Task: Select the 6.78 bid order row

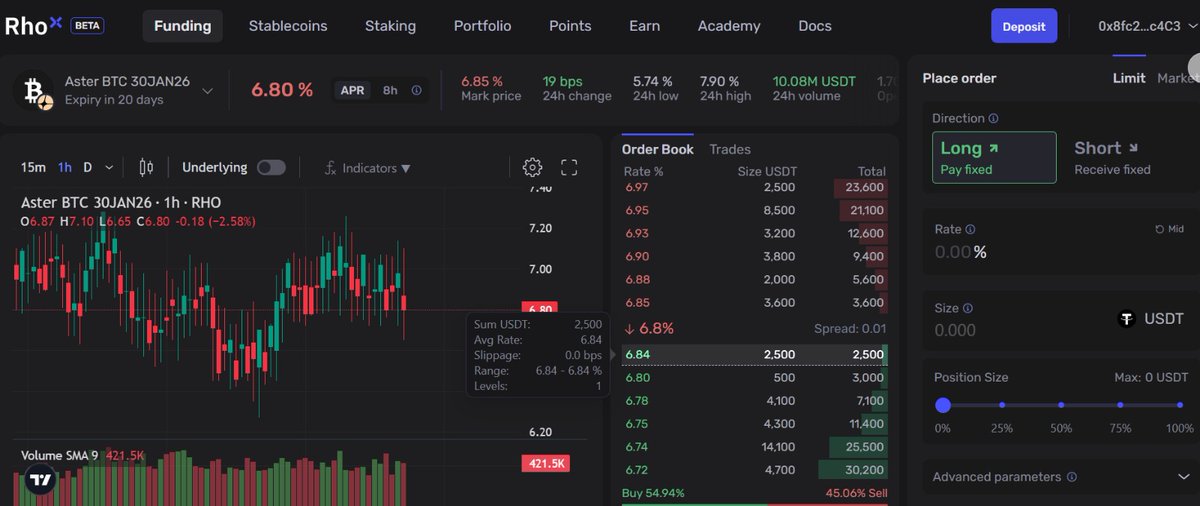Action: [755, 401]
